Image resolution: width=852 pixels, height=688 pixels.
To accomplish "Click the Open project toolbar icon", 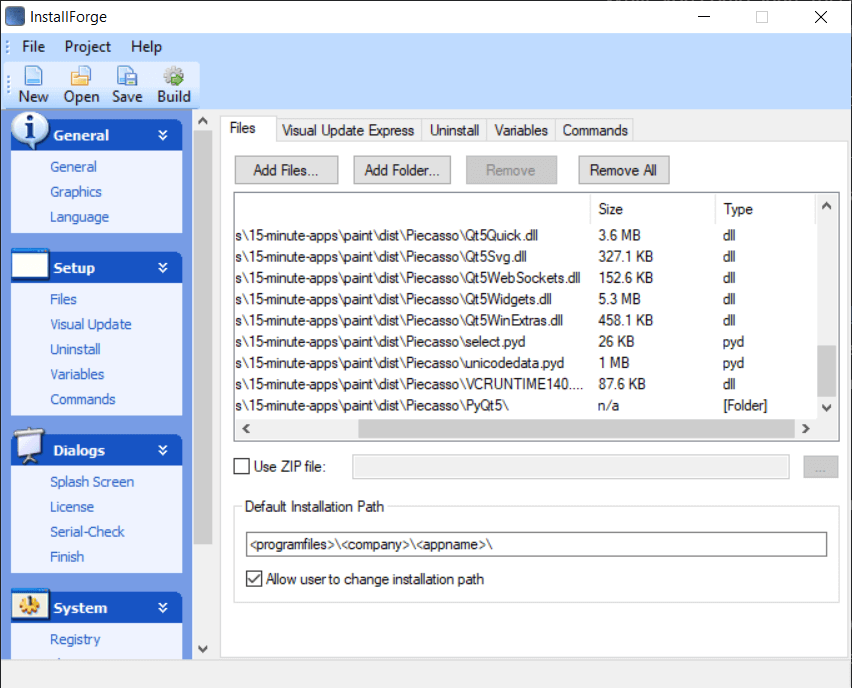I will (81, 77).
